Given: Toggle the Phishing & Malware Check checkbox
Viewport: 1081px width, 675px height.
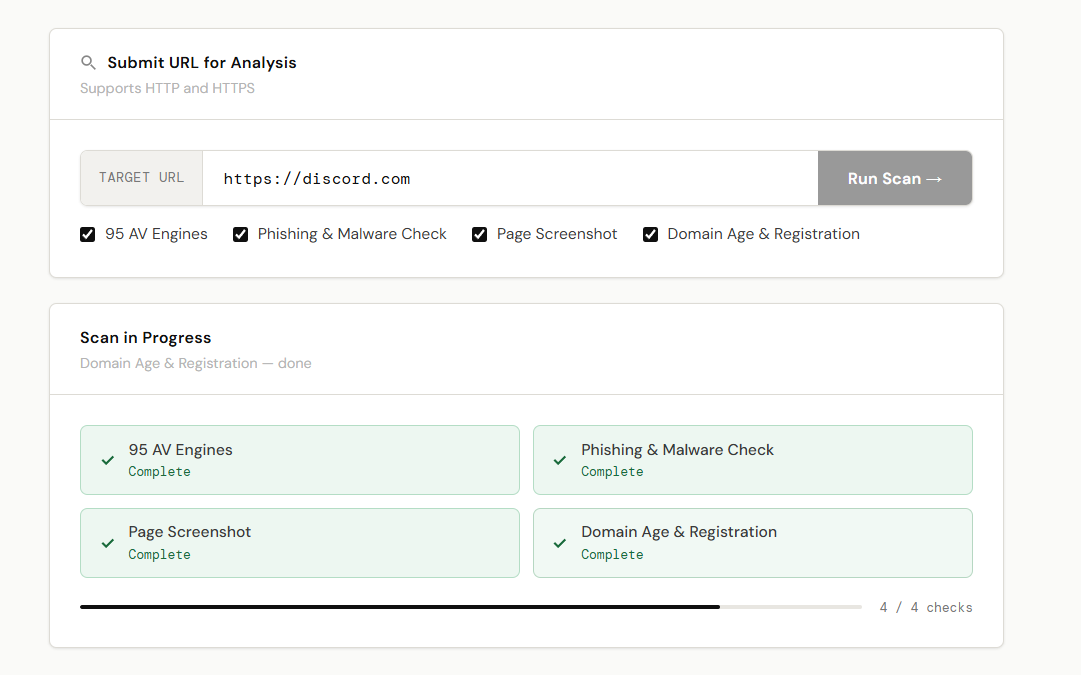Looking at the screenshot, I should 241,235.
